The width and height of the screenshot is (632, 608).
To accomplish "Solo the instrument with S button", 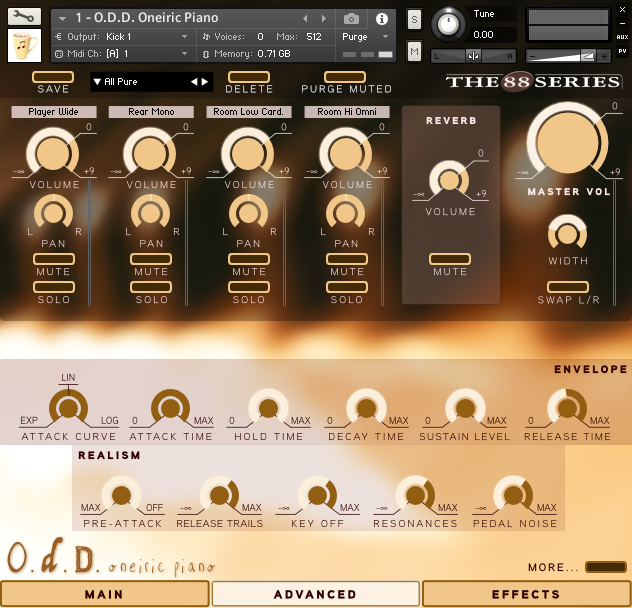I will (414, 19).
